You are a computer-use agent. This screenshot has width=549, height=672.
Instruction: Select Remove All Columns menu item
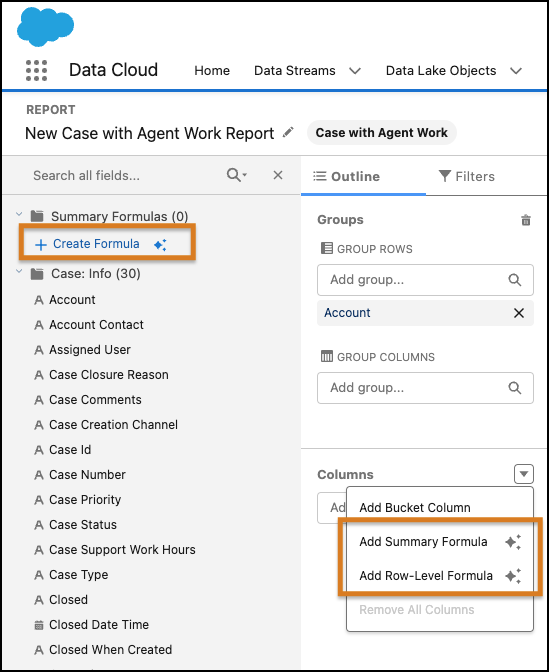pyautogui.click(x=440, y=610)
